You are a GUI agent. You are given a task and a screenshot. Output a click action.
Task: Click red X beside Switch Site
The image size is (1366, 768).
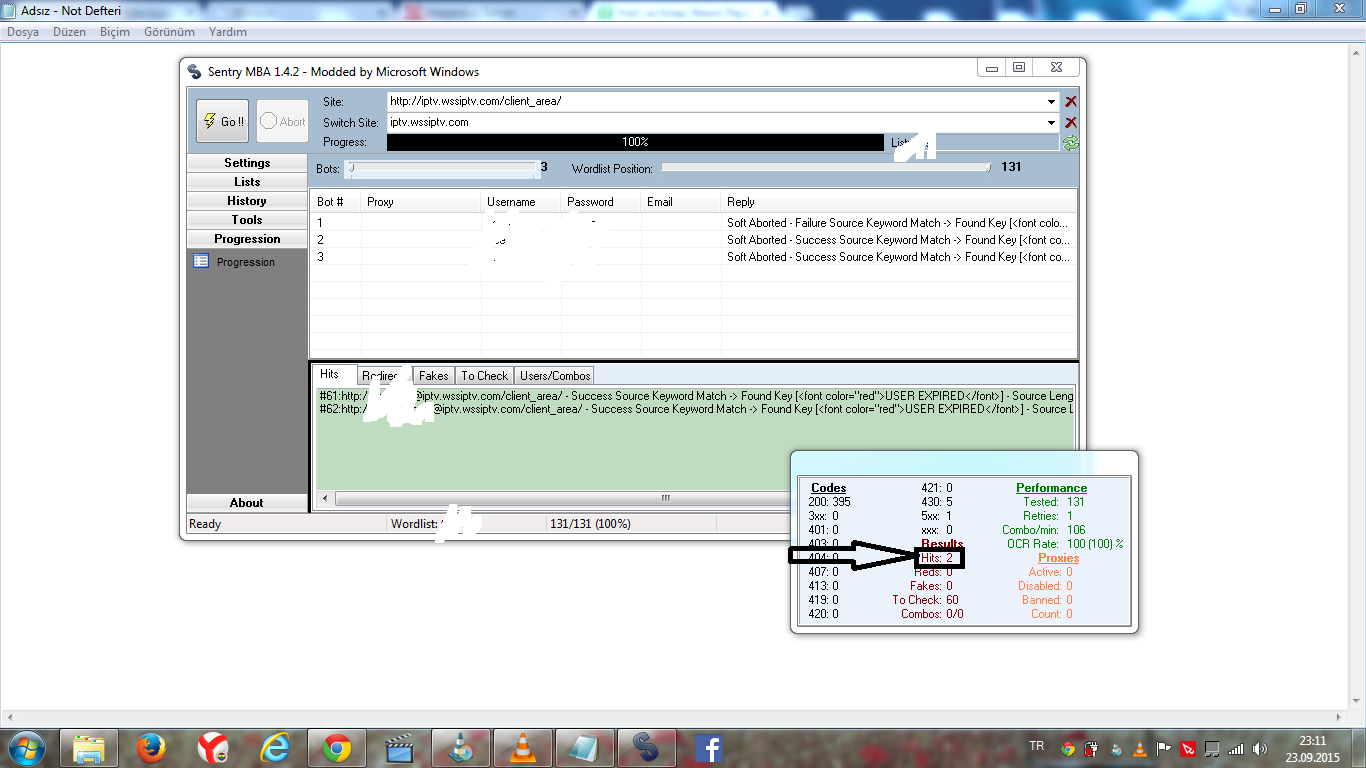point(1071,122)
